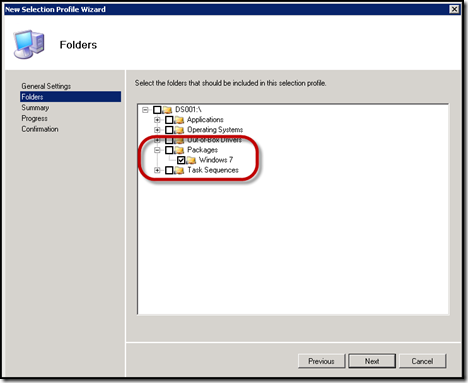Select the Confirmation wizard step
468x383 pixels.
point(40,129)
